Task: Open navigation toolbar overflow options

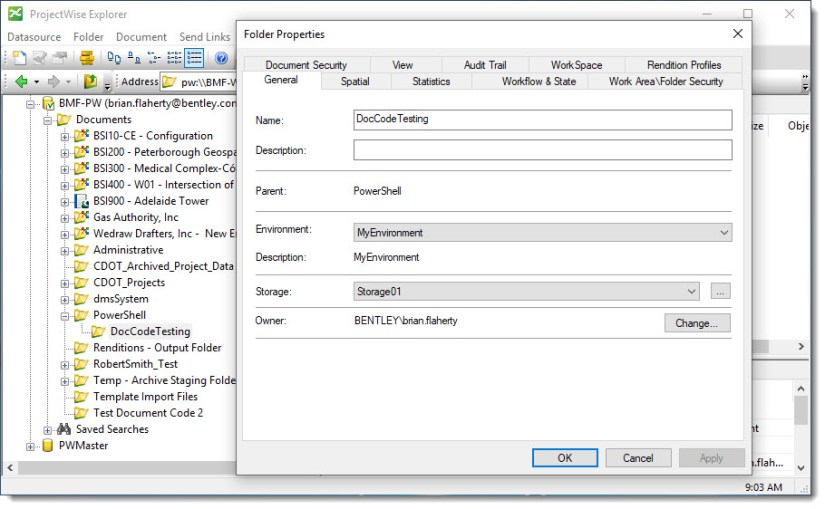Action: (107, 84)
